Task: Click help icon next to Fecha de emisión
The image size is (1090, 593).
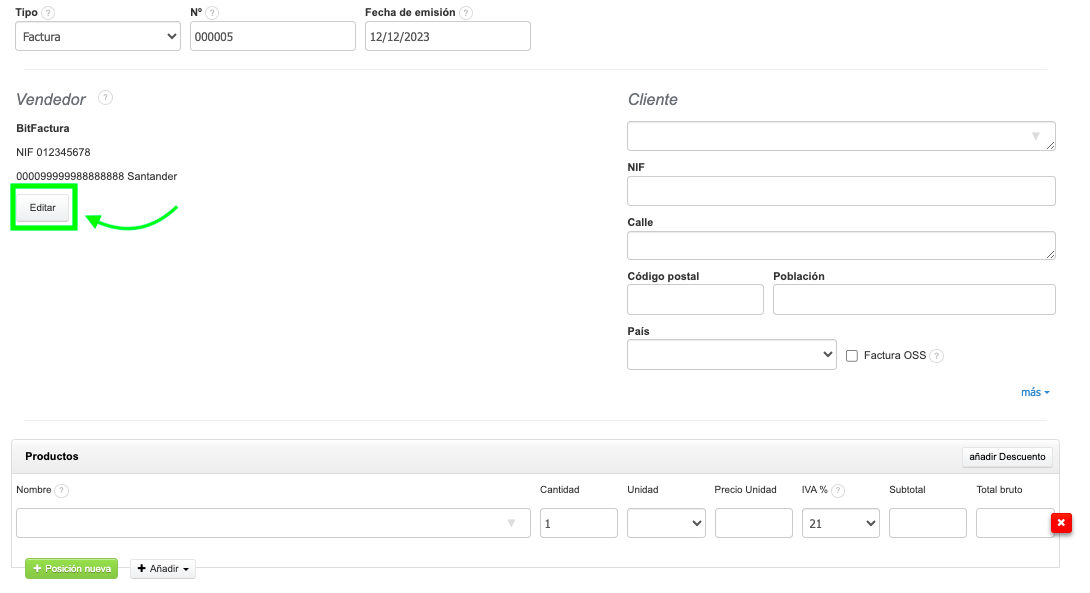Action: 466,13
